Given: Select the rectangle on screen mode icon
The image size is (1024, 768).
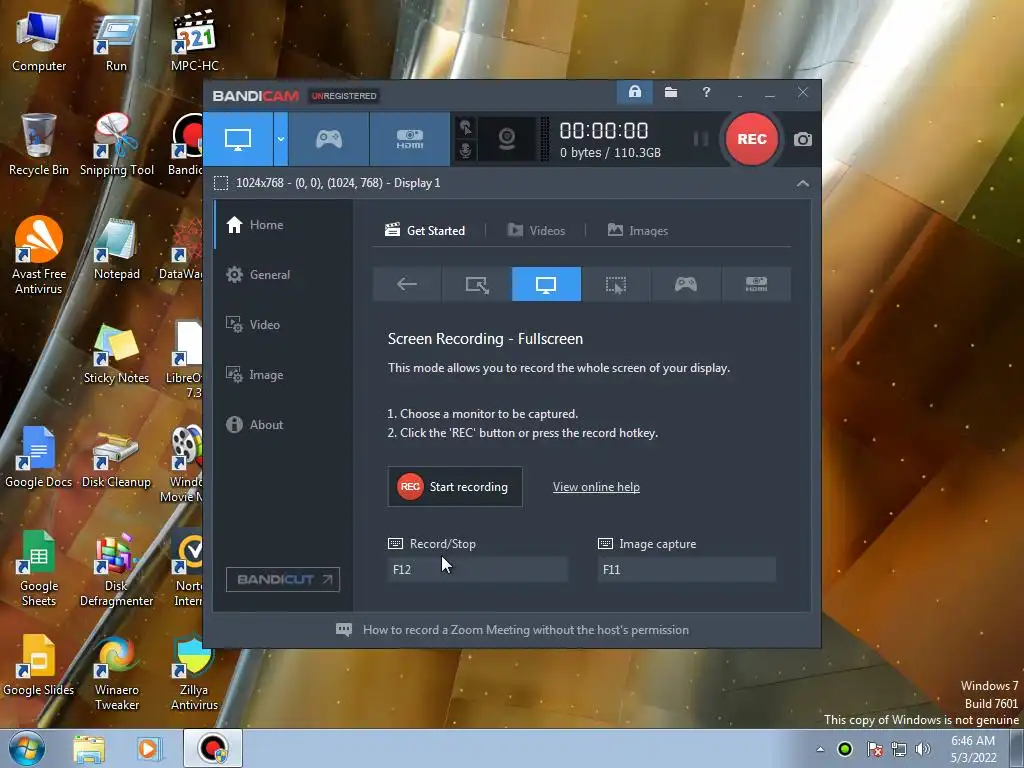Looking at the screenshot, I should 477,284.
